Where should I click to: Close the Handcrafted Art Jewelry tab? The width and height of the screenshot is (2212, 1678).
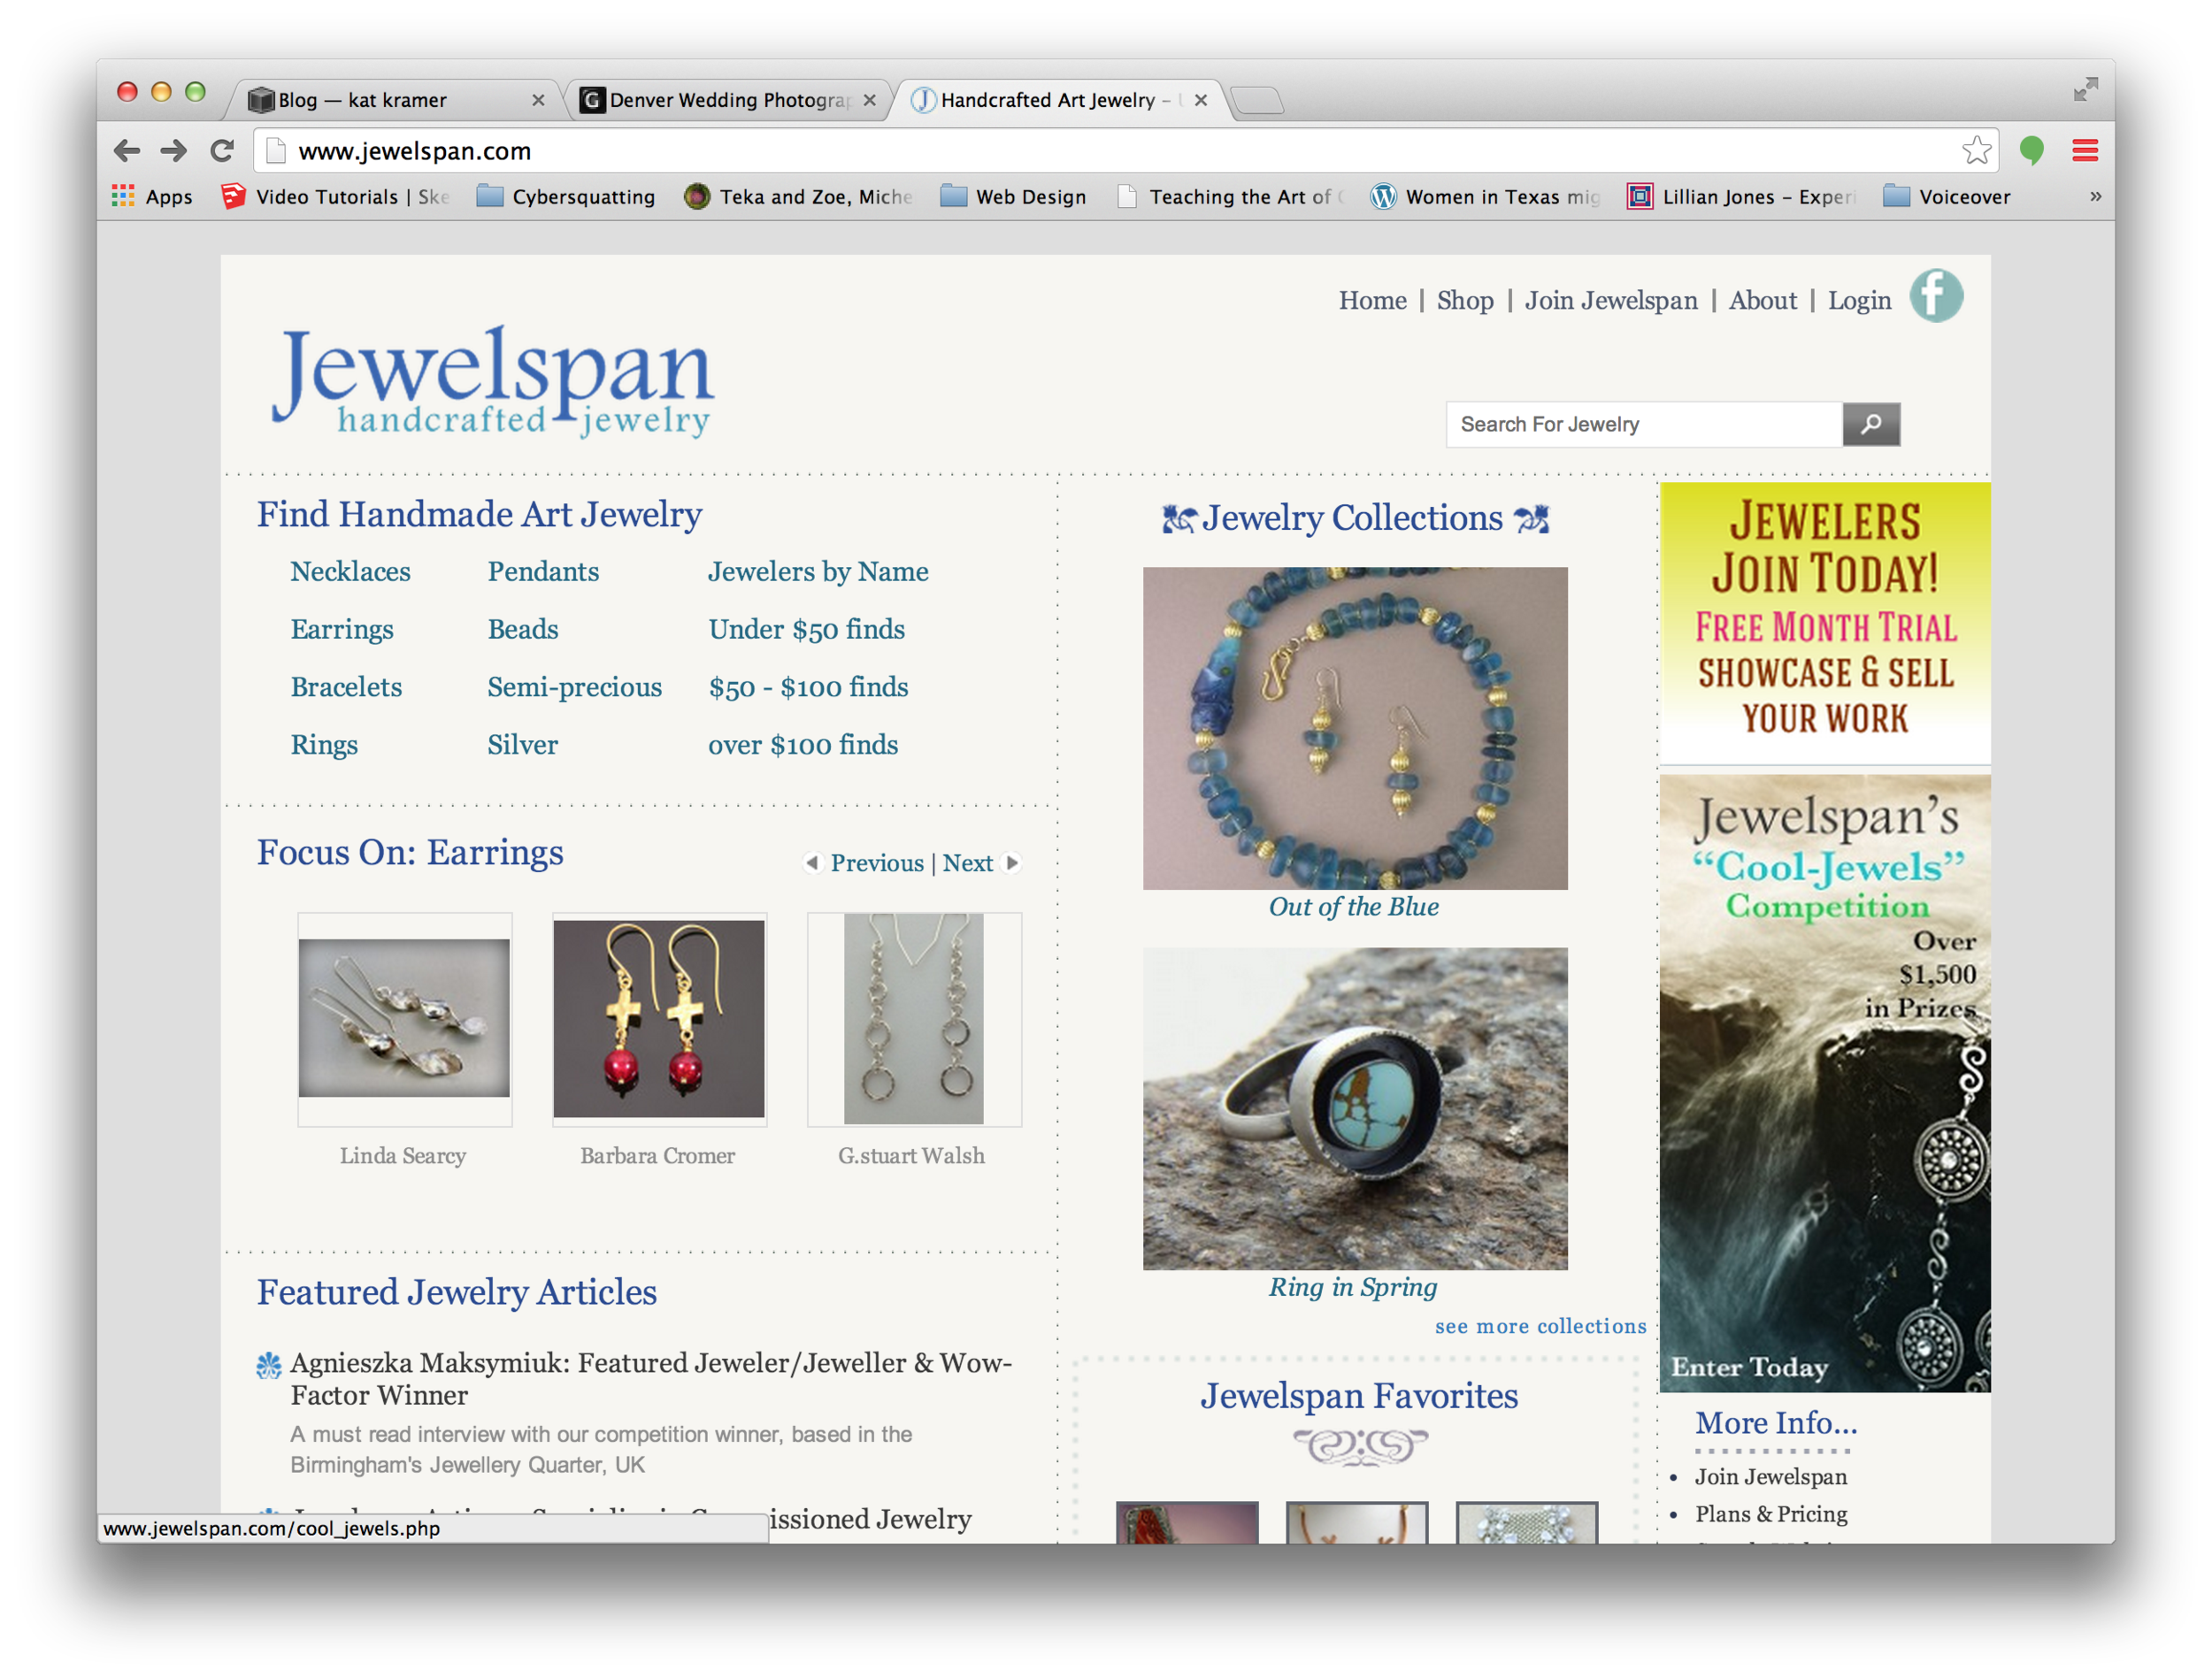(x=1201, y=100)
